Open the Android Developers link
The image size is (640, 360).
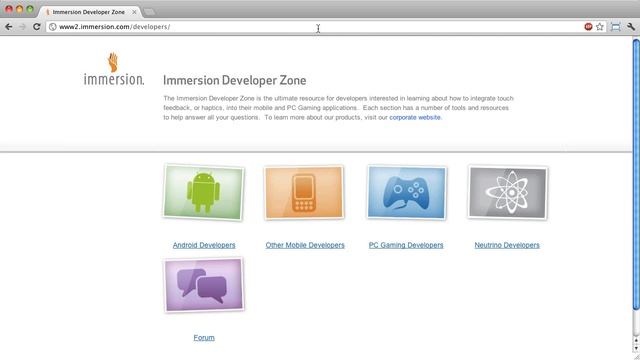point(204,245)
